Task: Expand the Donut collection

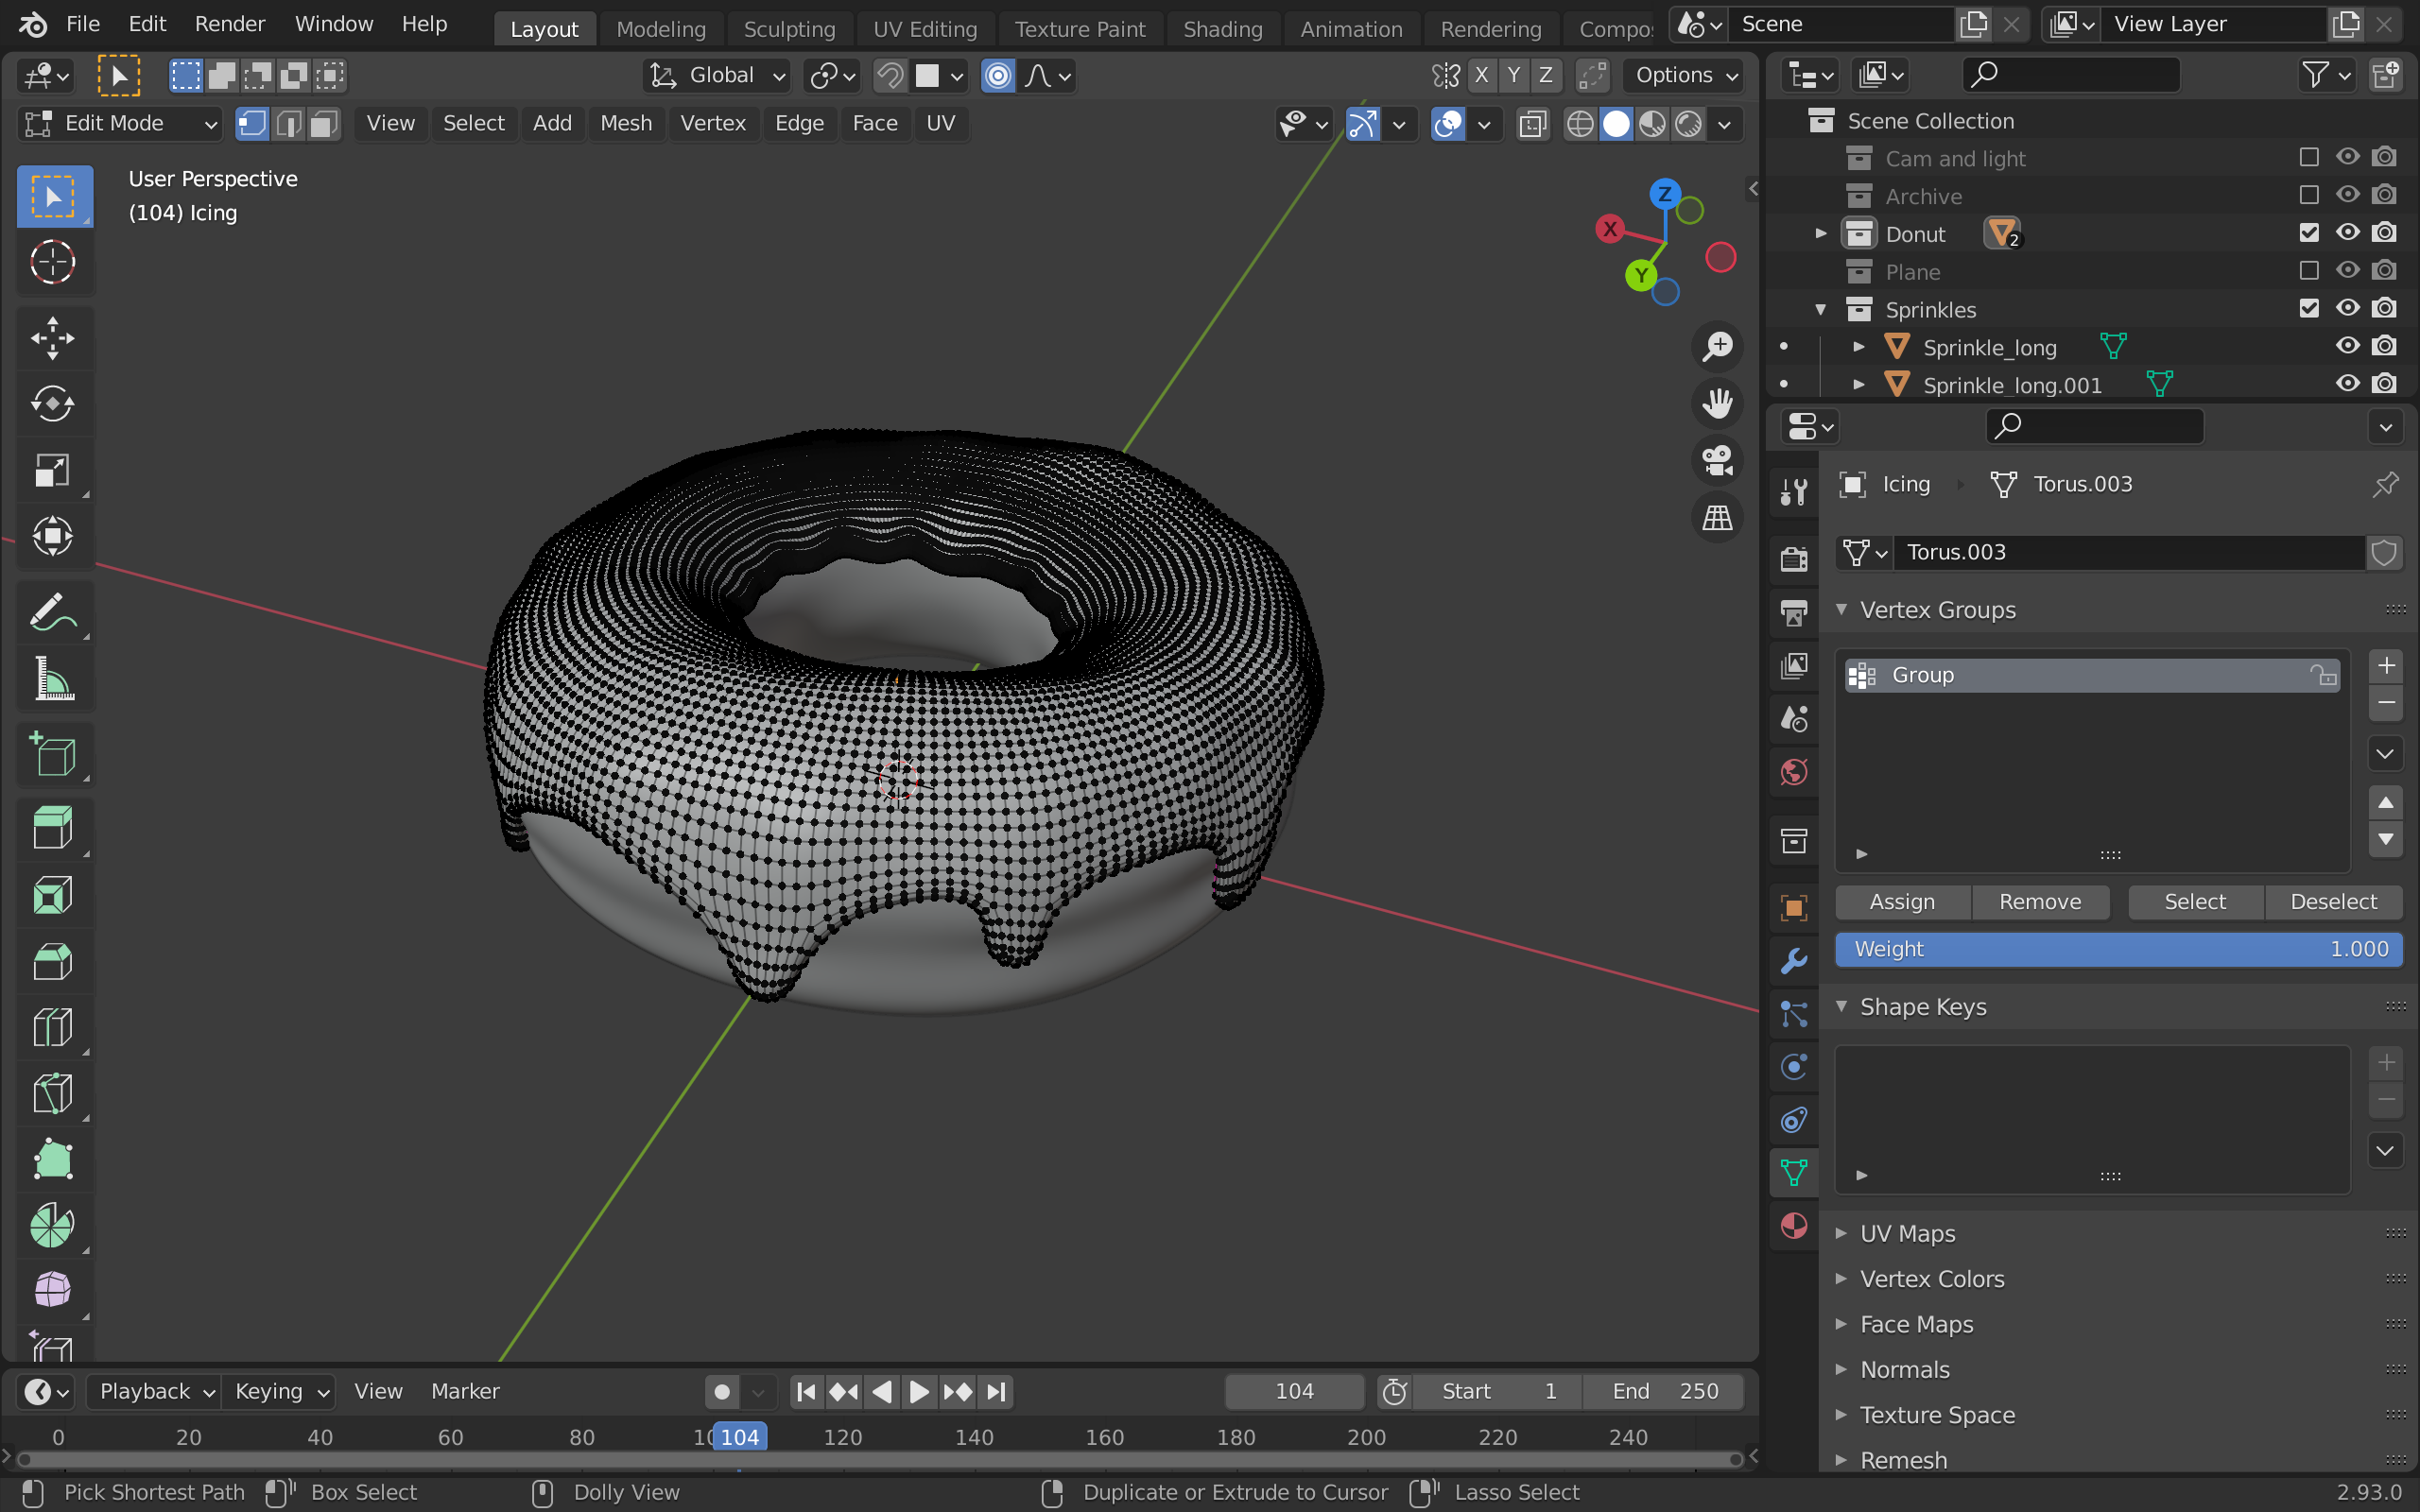Action: pos(1821,233)
